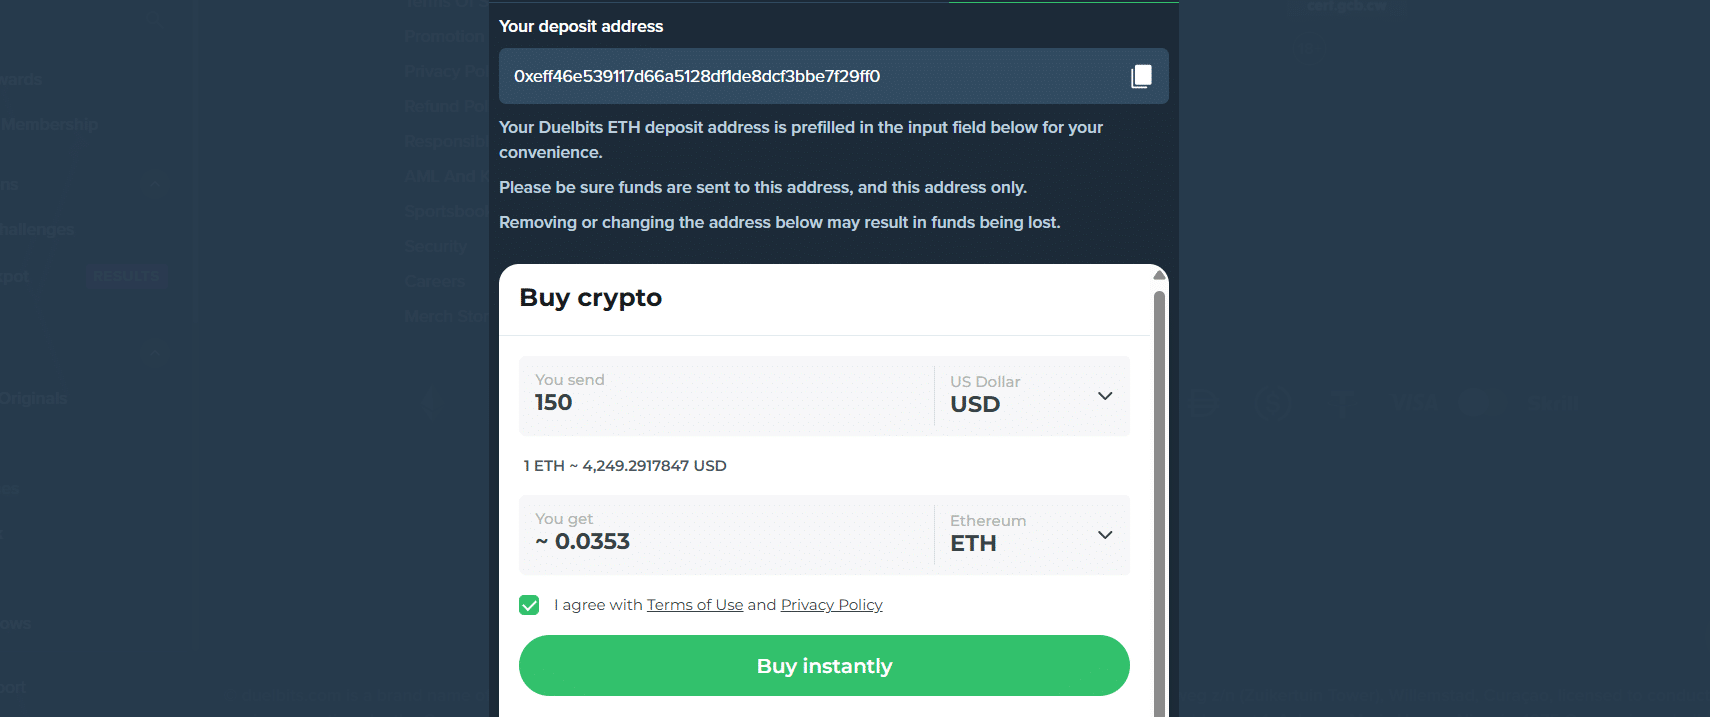
Task: Select the USD Coin payment icon
Action: coord(1272,402)
